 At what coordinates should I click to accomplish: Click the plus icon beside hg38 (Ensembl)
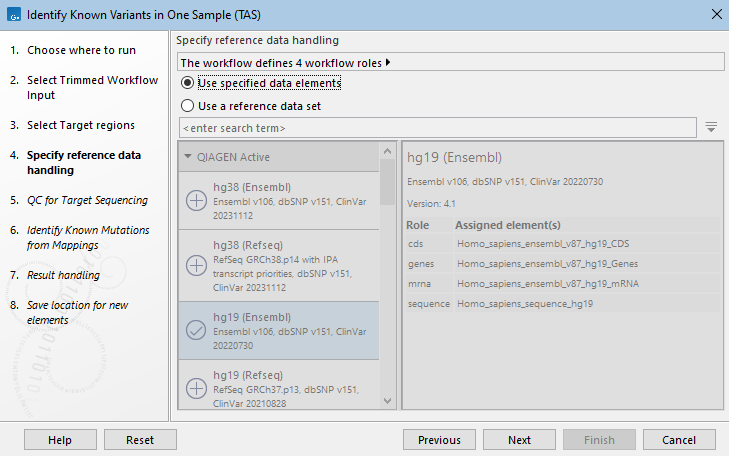click(x=197, y=200)
